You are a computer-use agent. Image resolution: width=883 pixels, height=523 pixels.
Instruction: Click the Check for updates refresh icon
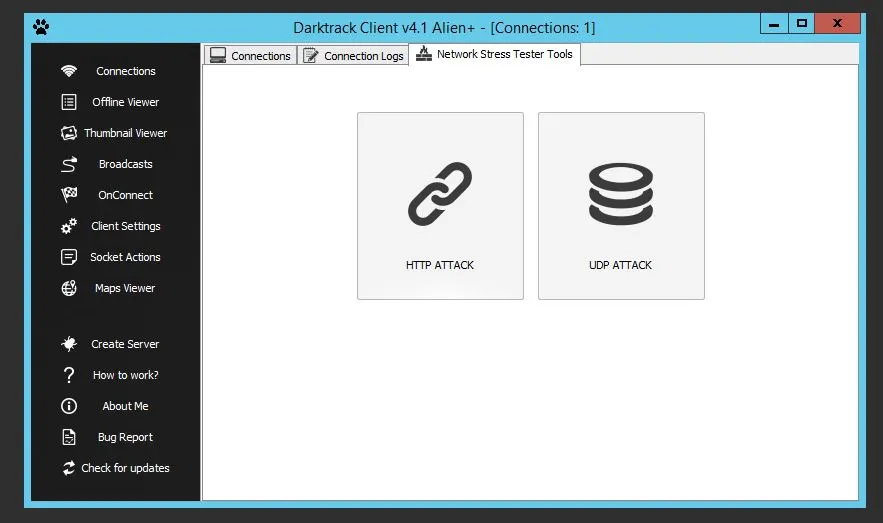69,468
